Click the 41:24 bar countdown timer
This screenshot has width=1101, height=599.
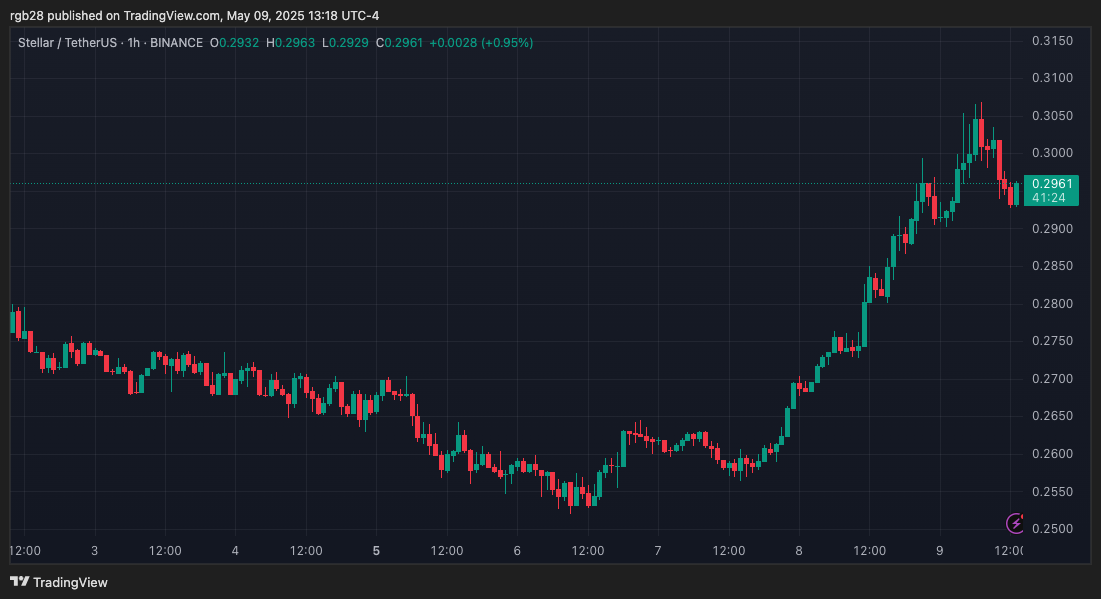coord(1047,198)
